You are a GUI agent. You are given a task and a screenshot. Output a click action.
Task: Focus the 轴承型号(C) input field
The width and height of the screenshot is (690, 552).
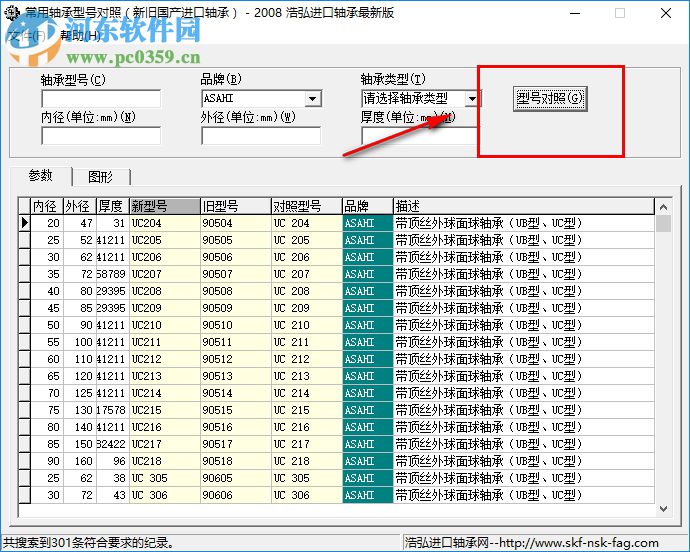click(x=101, y=99)
